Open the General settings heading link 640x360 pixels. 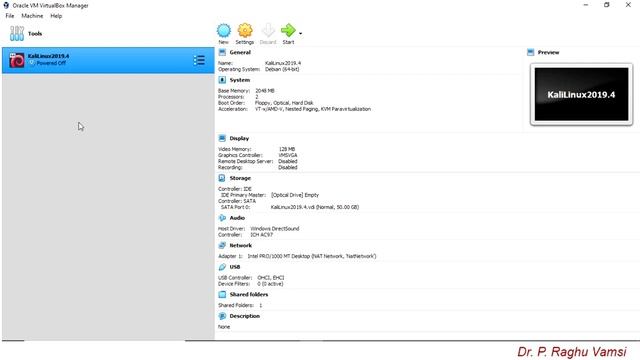240,52
